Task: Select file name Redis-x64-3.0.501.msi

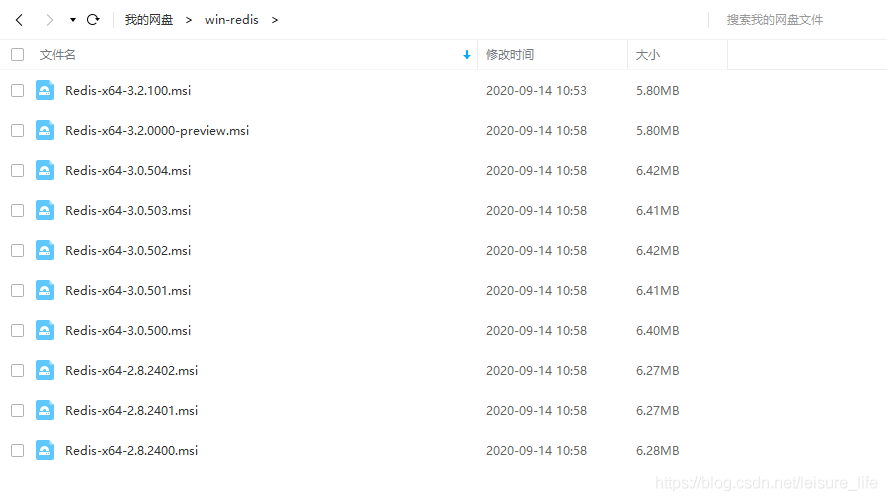Action: 128,291
